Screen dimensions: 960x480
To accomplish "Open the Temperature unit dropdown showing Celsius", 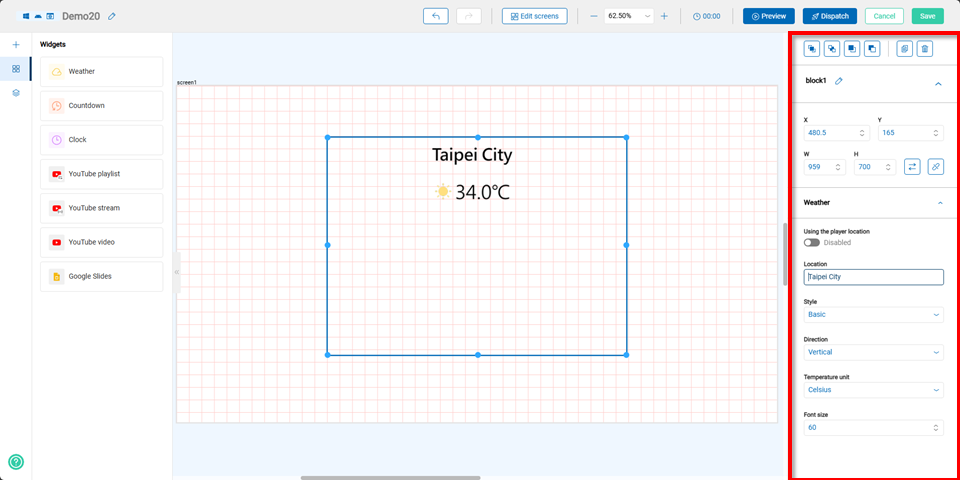I will (873, 390).
